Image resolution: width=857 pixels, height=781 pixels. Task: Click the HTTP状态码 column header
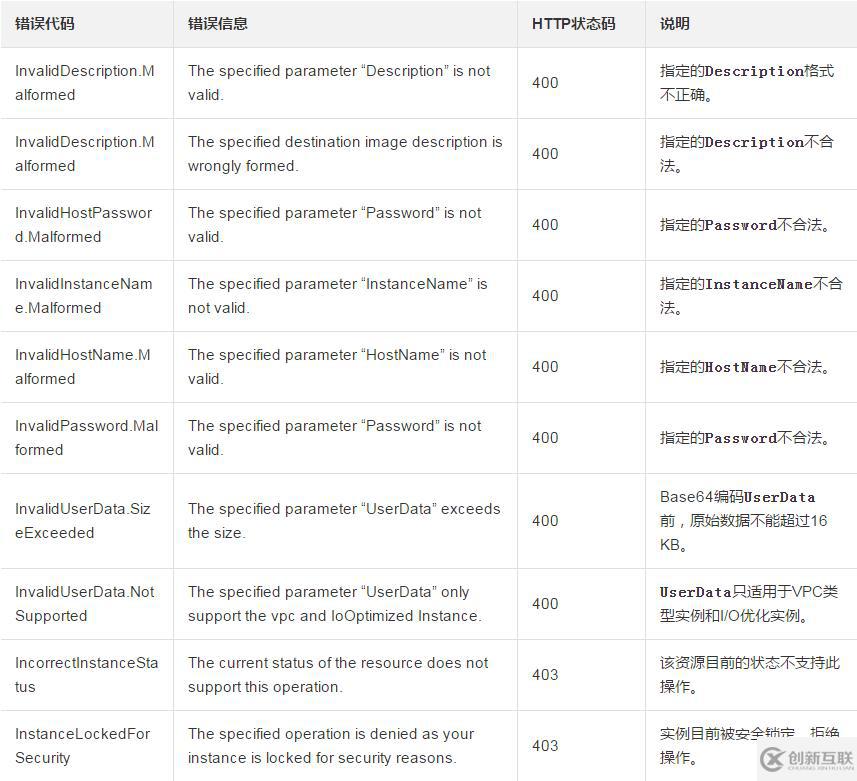click(x=573, y=23)
